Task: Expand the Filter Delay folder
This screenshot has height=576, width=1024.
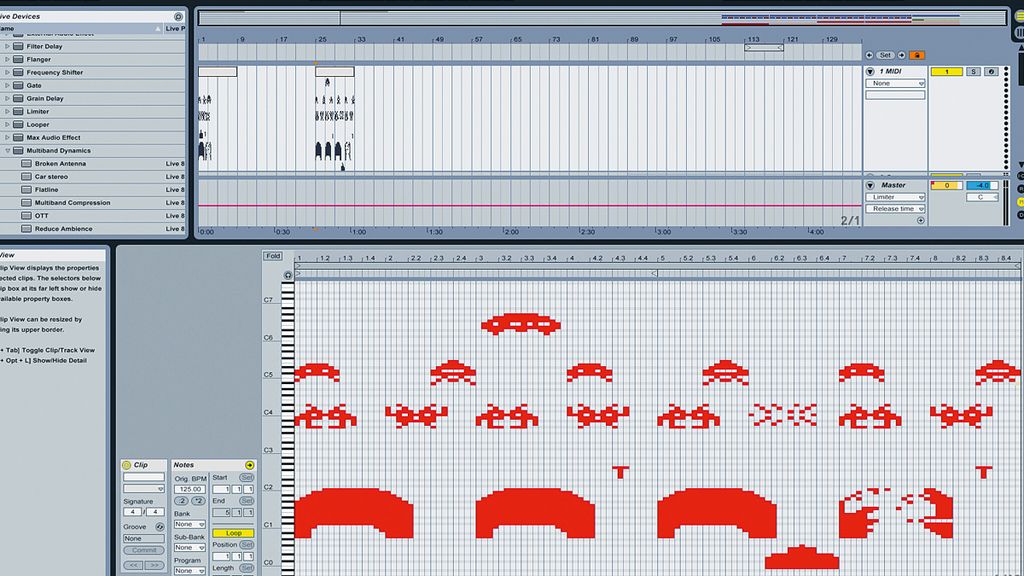Action: 7,46
